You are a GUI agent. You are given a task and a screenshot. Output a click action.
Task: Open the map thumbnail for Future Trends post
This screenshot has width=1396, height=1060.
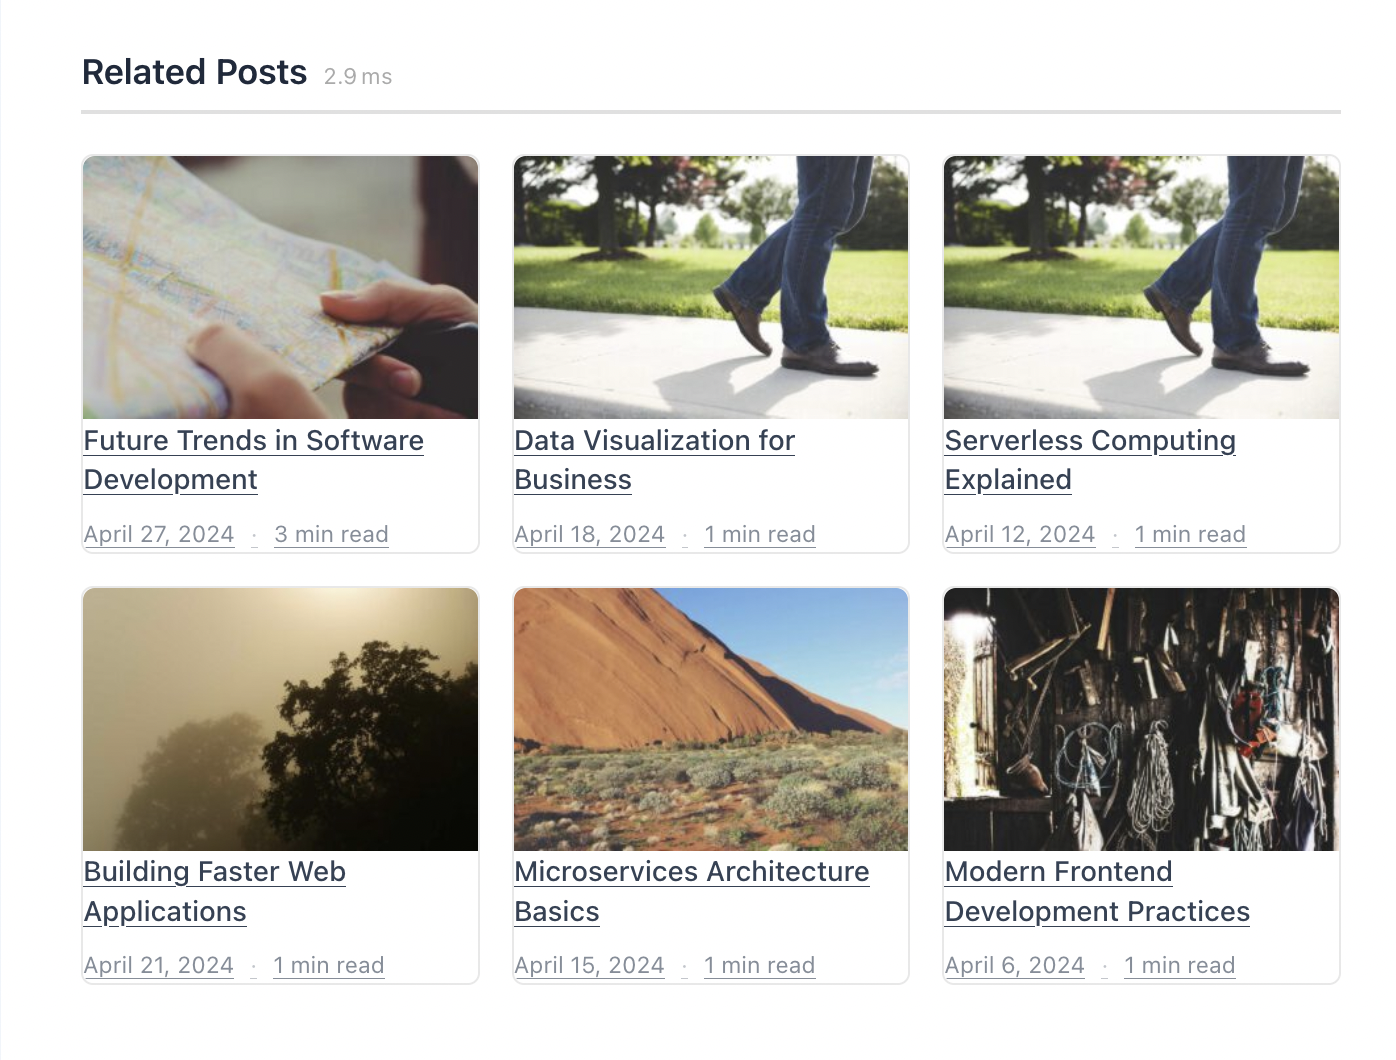coord(280,287)
